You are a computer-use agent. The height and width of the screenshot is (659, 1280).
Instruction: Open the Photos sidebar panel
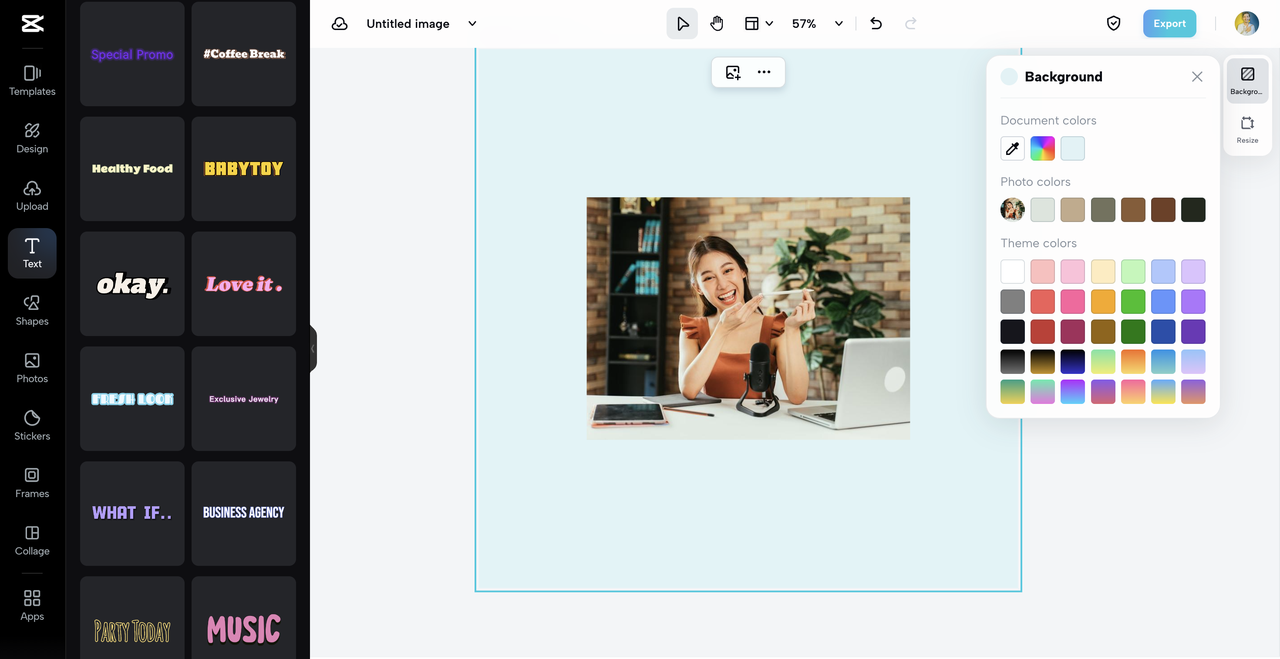(32, 368)
